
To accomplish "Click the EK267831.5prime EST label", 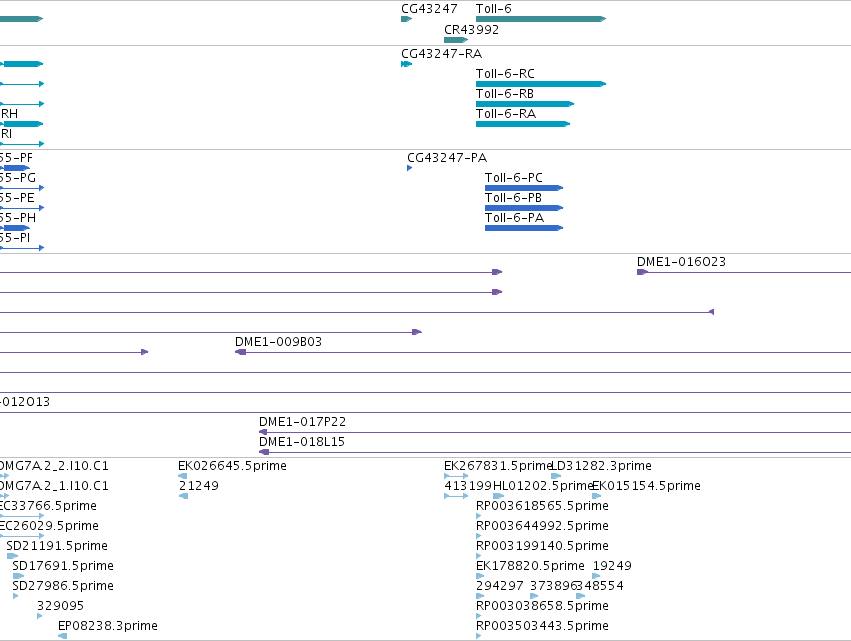I will tap(497, 466).
